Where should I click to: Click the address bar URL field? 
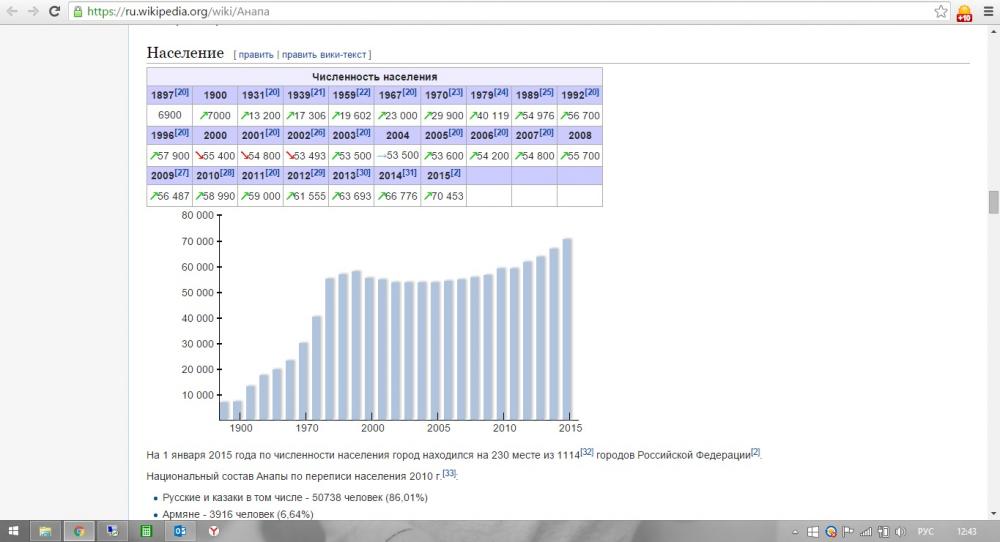pos(504,11)
